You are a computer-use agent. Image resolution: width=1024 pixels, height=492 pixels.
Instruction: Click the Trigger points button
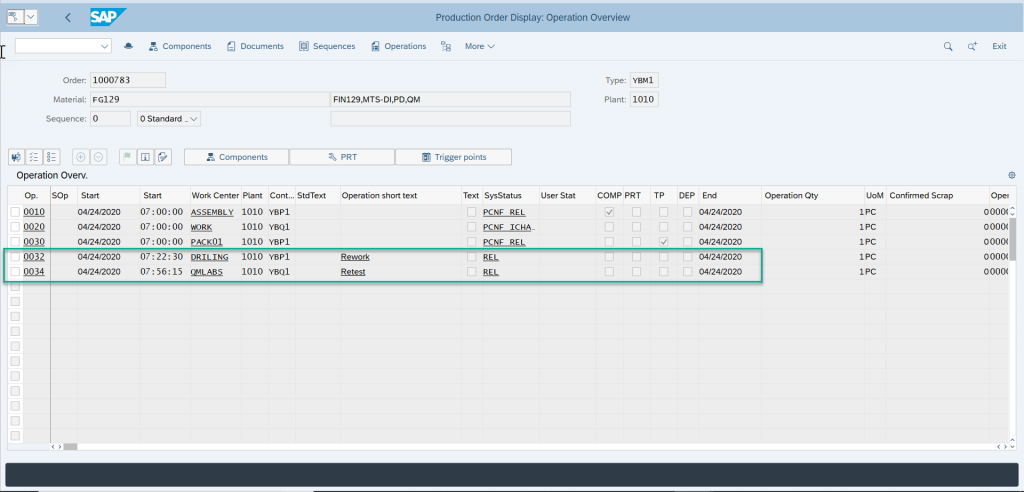coord(454,157)
